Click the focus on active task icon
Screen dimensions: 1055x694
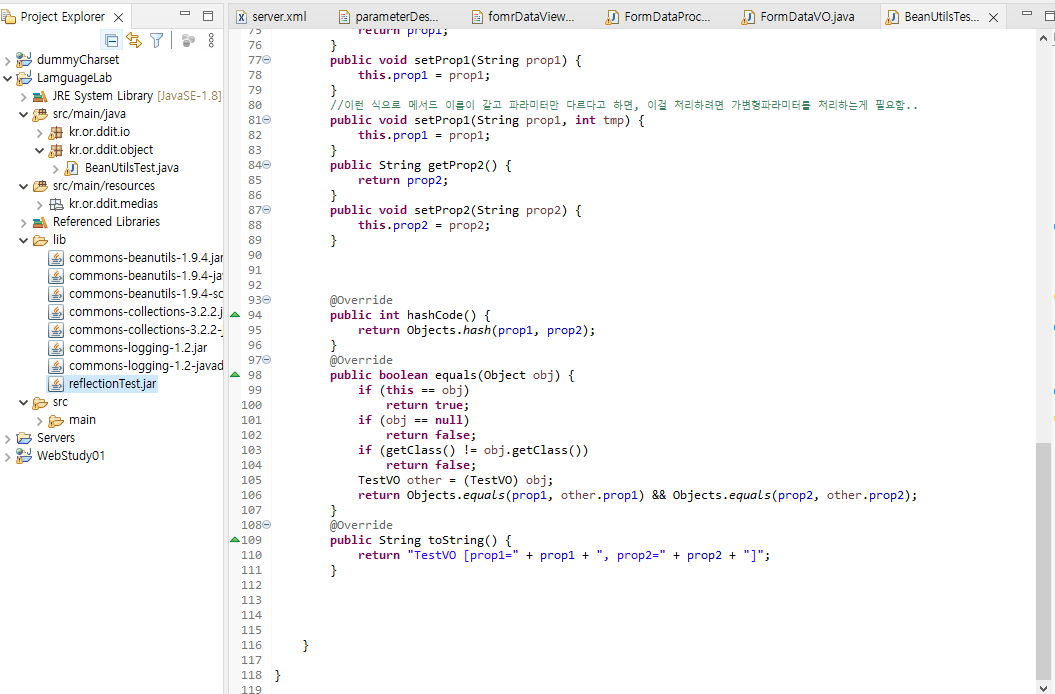(188, 41)
